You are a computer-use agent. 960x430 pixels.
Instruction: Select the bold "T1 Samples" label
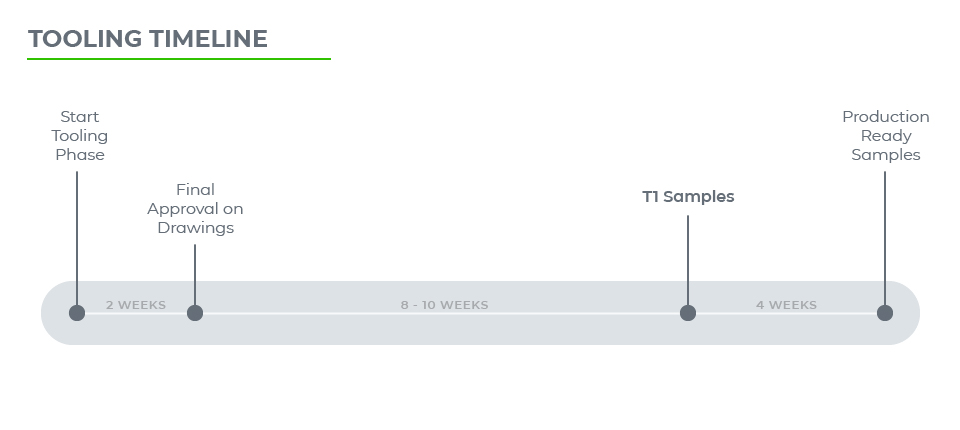pos(688,197)
